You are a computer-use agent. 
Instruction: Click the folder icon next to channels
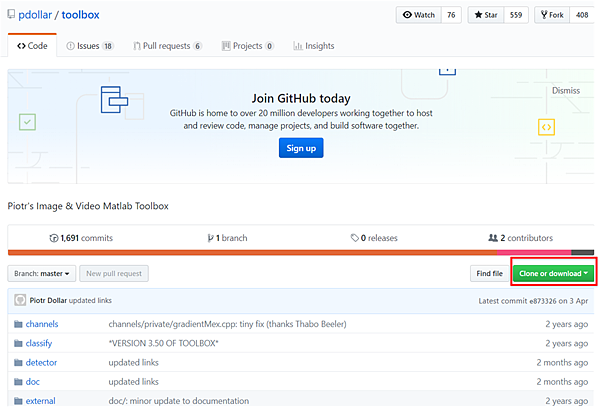(x=17, y=324)
